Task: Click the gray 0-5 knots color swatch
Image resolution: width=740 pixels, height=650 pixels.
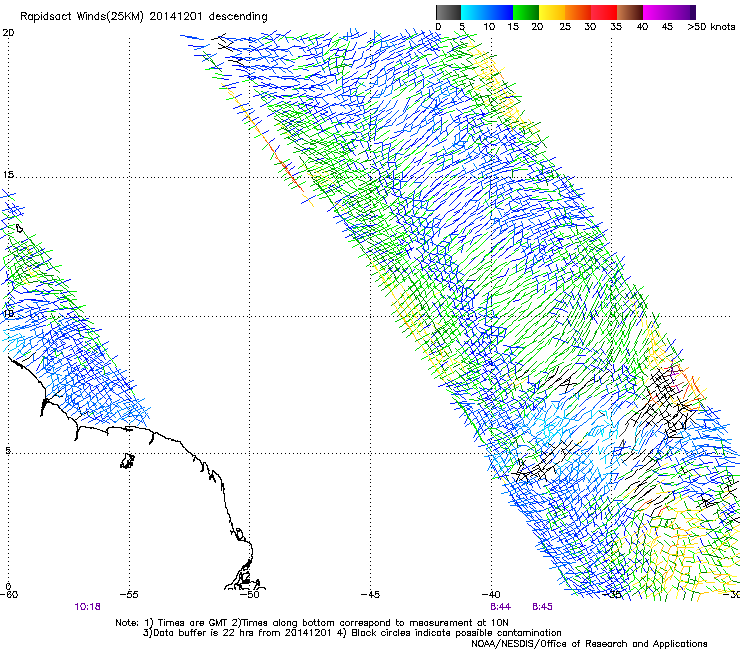Action: (x=448, y=12)
